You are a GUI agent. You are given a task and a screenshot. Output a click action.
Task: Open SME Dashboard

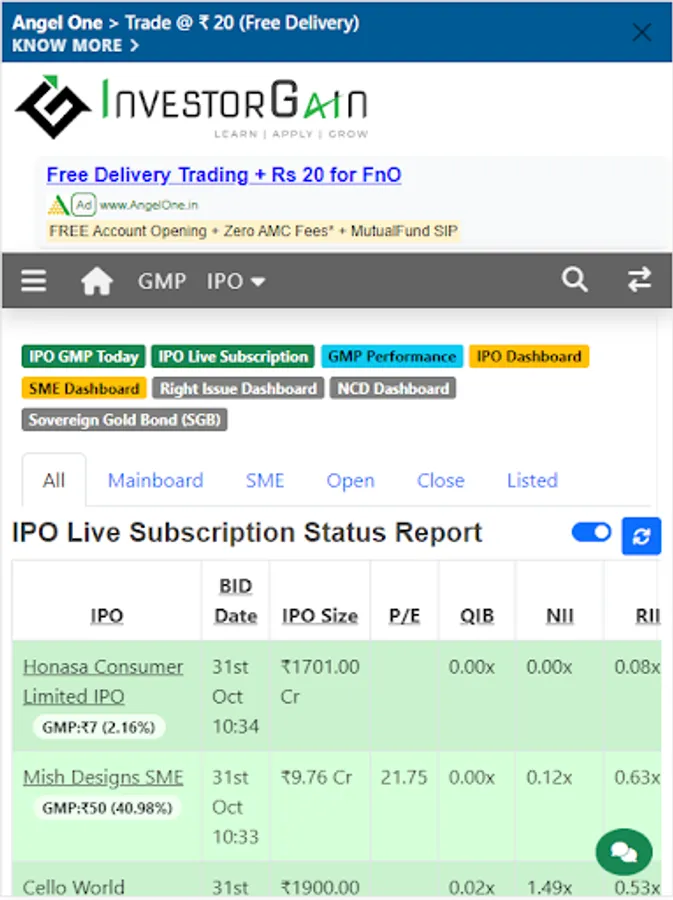(x=84, y=388)
